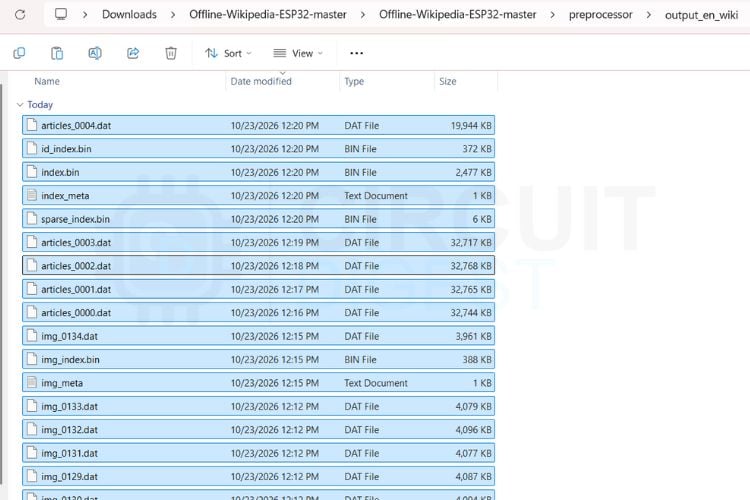Click the Refresh icon in address bar
The width and height of the screenshot is (750, 500).
pyautogui.click(x=20, y=15)
